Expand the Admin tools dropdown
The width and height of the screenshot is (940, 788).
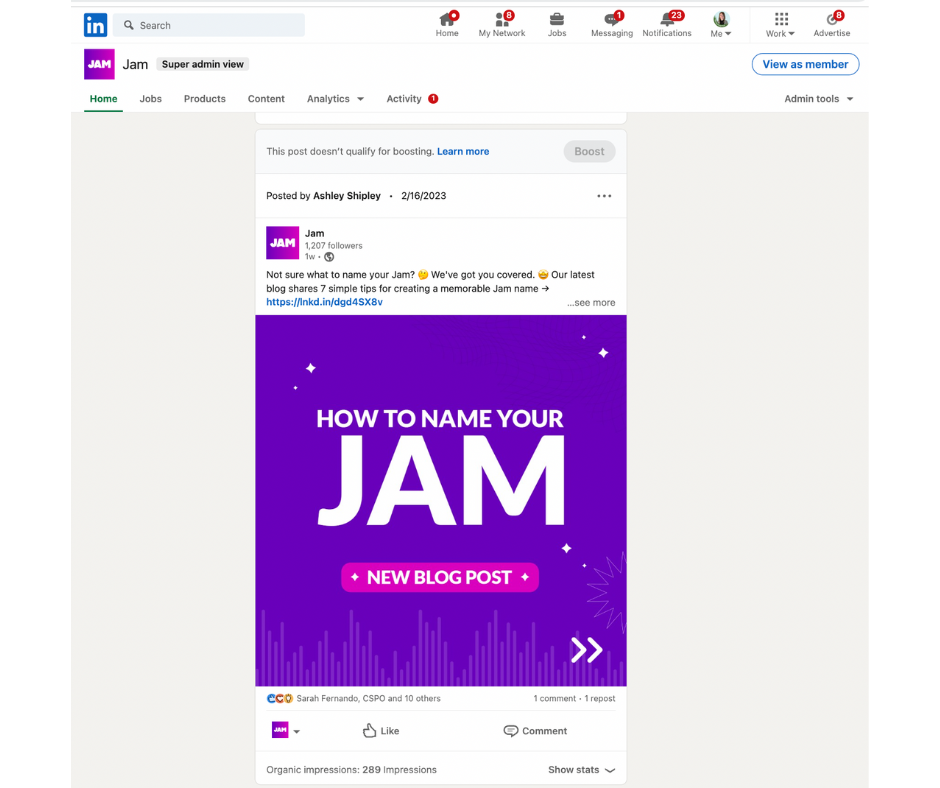coord(818,99)
